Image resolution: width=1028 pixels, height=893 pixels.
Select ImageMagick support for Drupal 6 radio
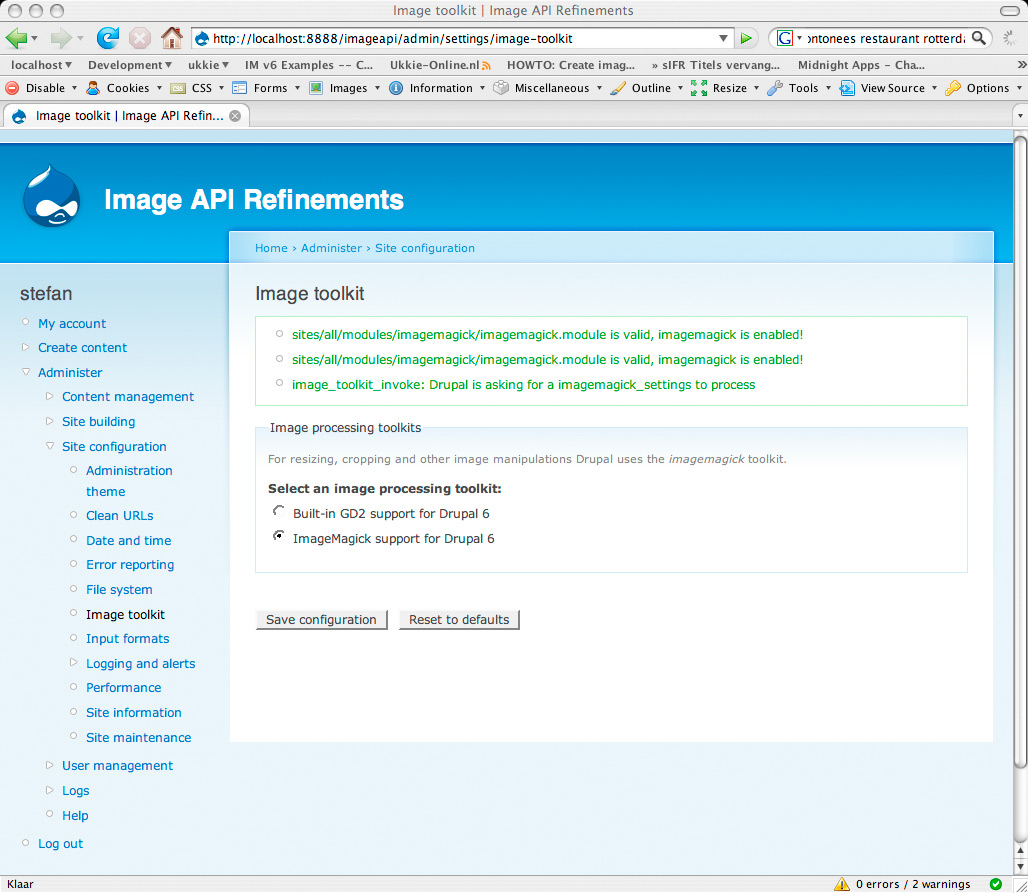pyautogui.click(x=278, y=537)
